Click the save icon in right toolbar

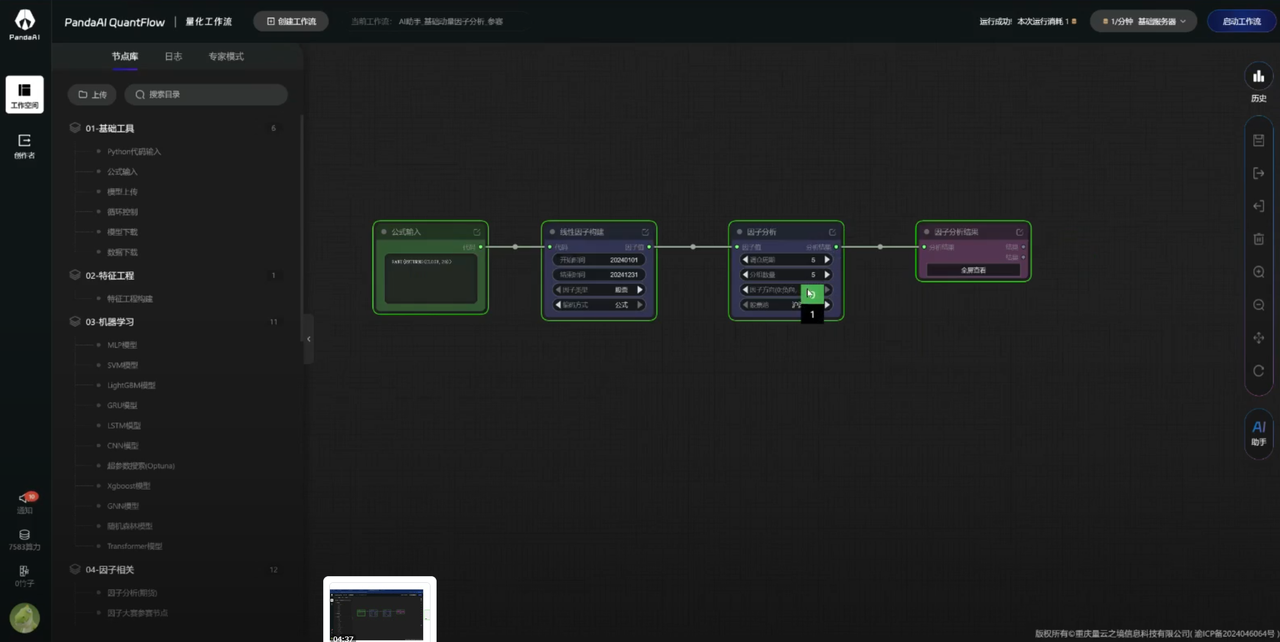[x=1258, y=141]
